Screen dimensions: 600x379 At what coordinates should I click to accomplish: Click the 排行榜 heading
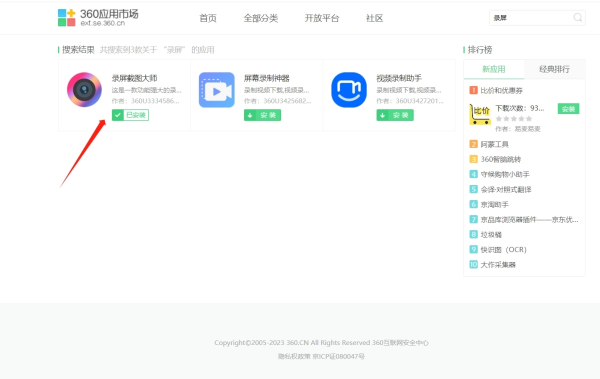480,50
